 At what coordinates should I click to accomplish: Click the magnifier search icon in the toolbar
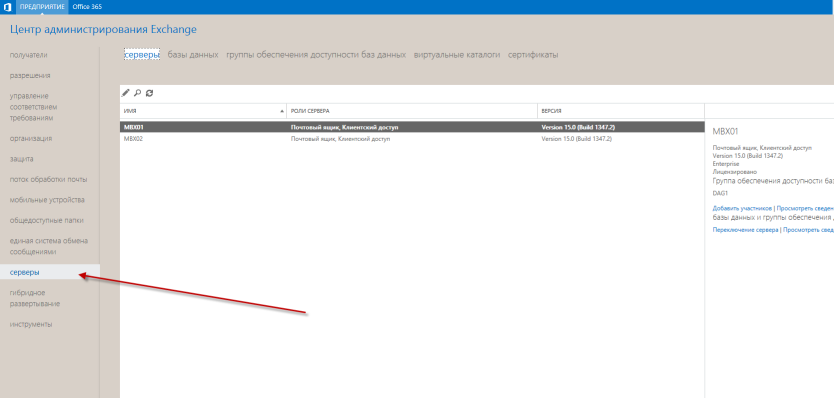pos(137,93)
